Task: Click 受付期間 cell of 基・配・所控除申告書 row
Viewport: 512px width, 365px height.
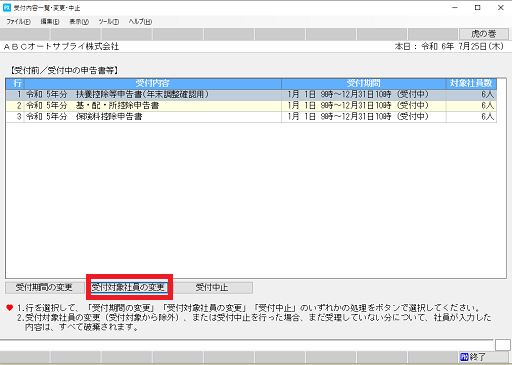Action: coord(364,105)
